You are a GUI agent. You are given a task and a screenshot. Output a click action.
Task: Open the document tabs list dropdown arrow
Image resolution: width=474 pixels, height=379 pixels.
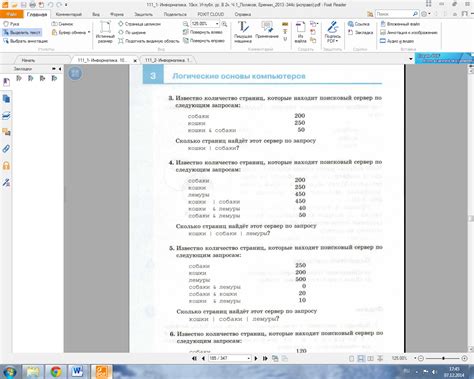click(x=411, y=59)
